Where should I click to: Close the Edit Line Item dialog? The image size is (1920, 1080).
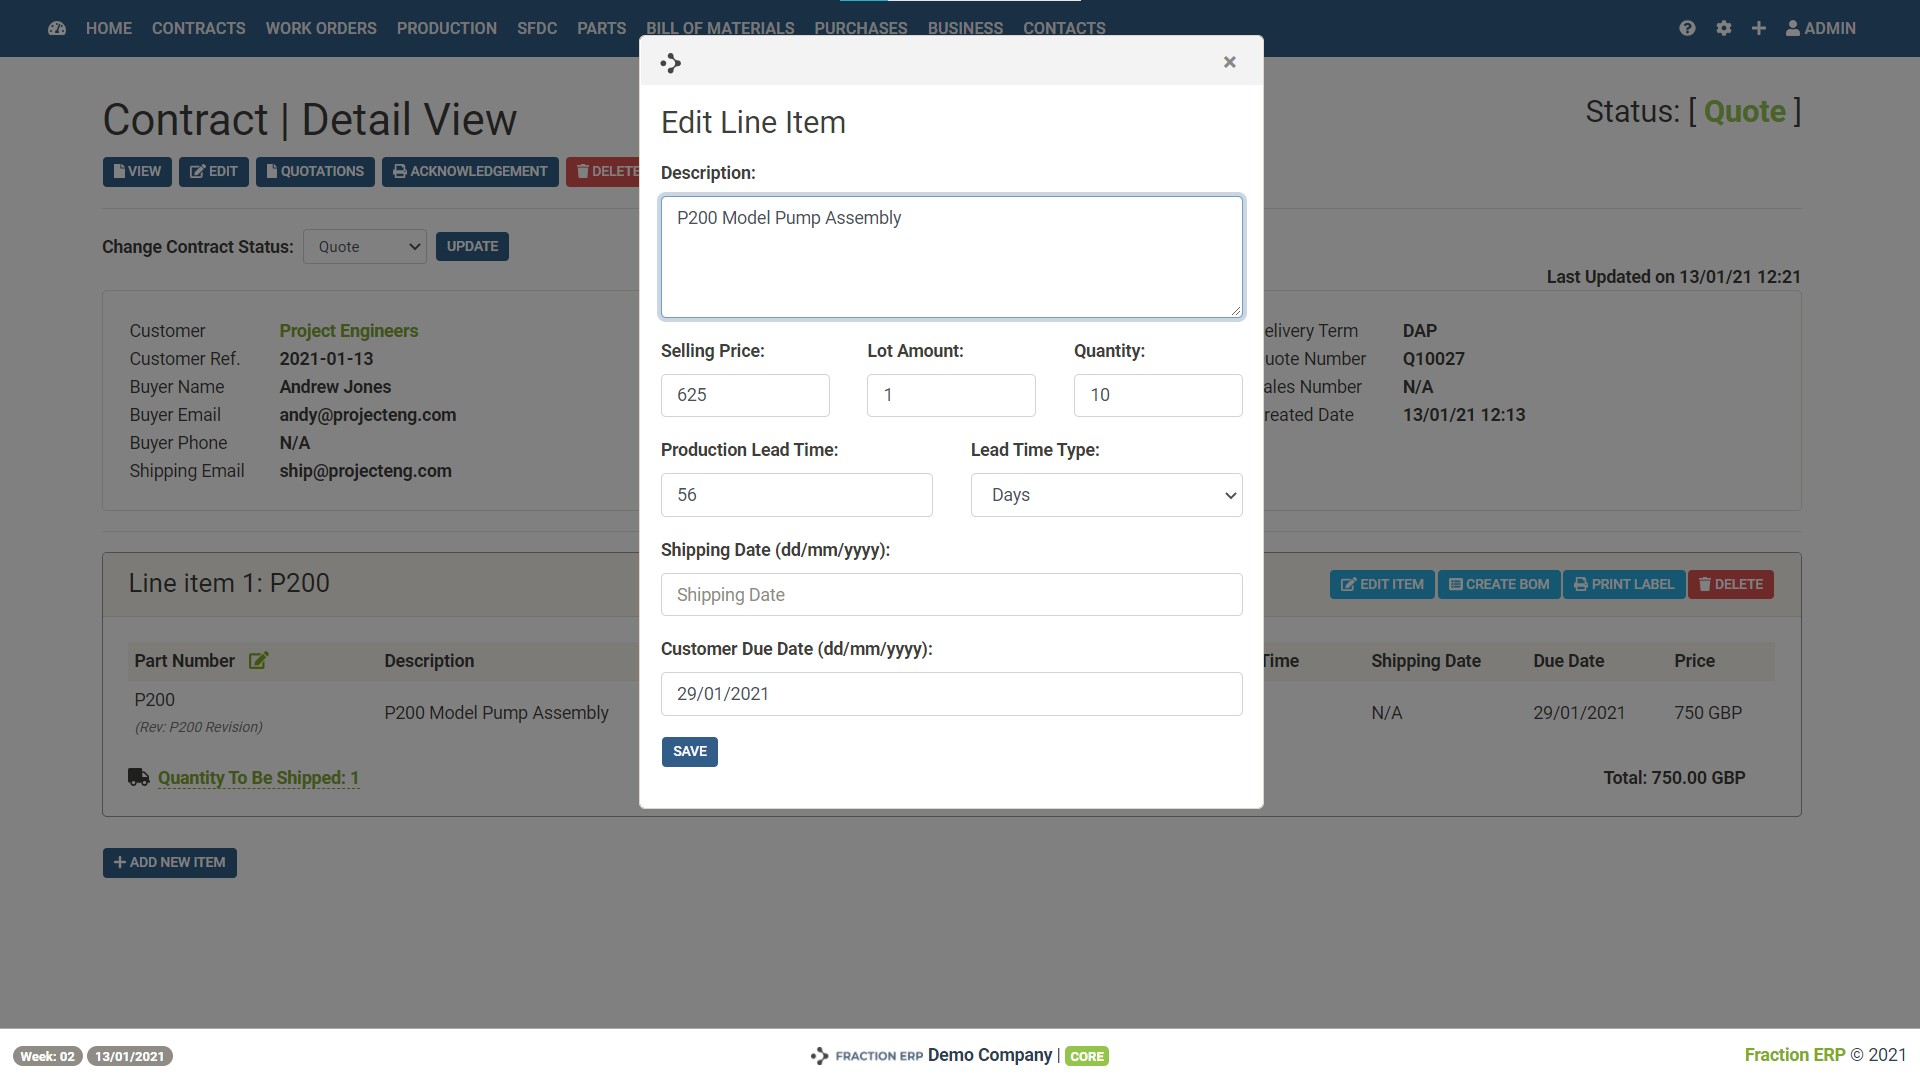click(1229, 62)
